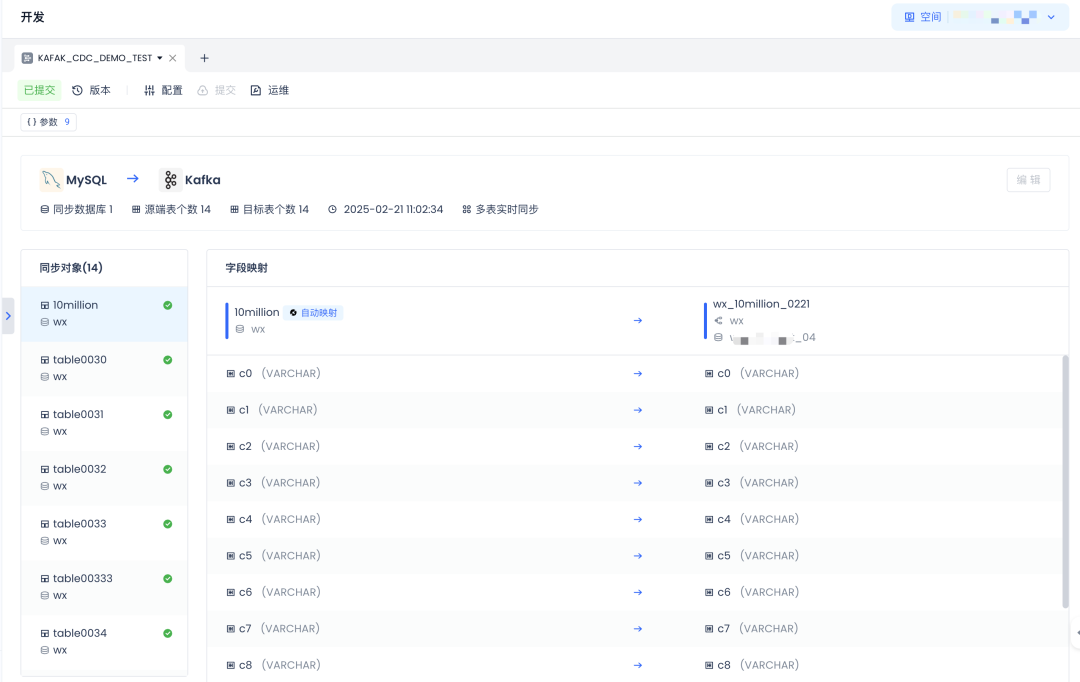Click green check icon for 10million
The height and width of the screenshot is (682, 1080).
click(167, 305)
